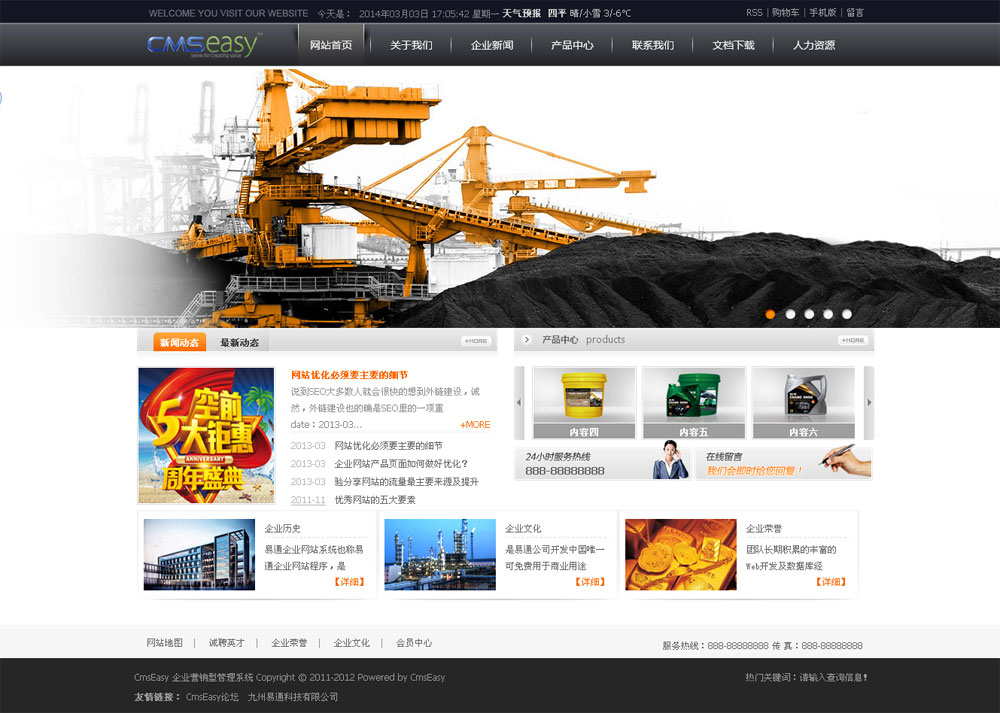The width and height of the screenshot is (1000, 713).
Task: Switch to the 最新动态 tab
Action: point(240,341)
